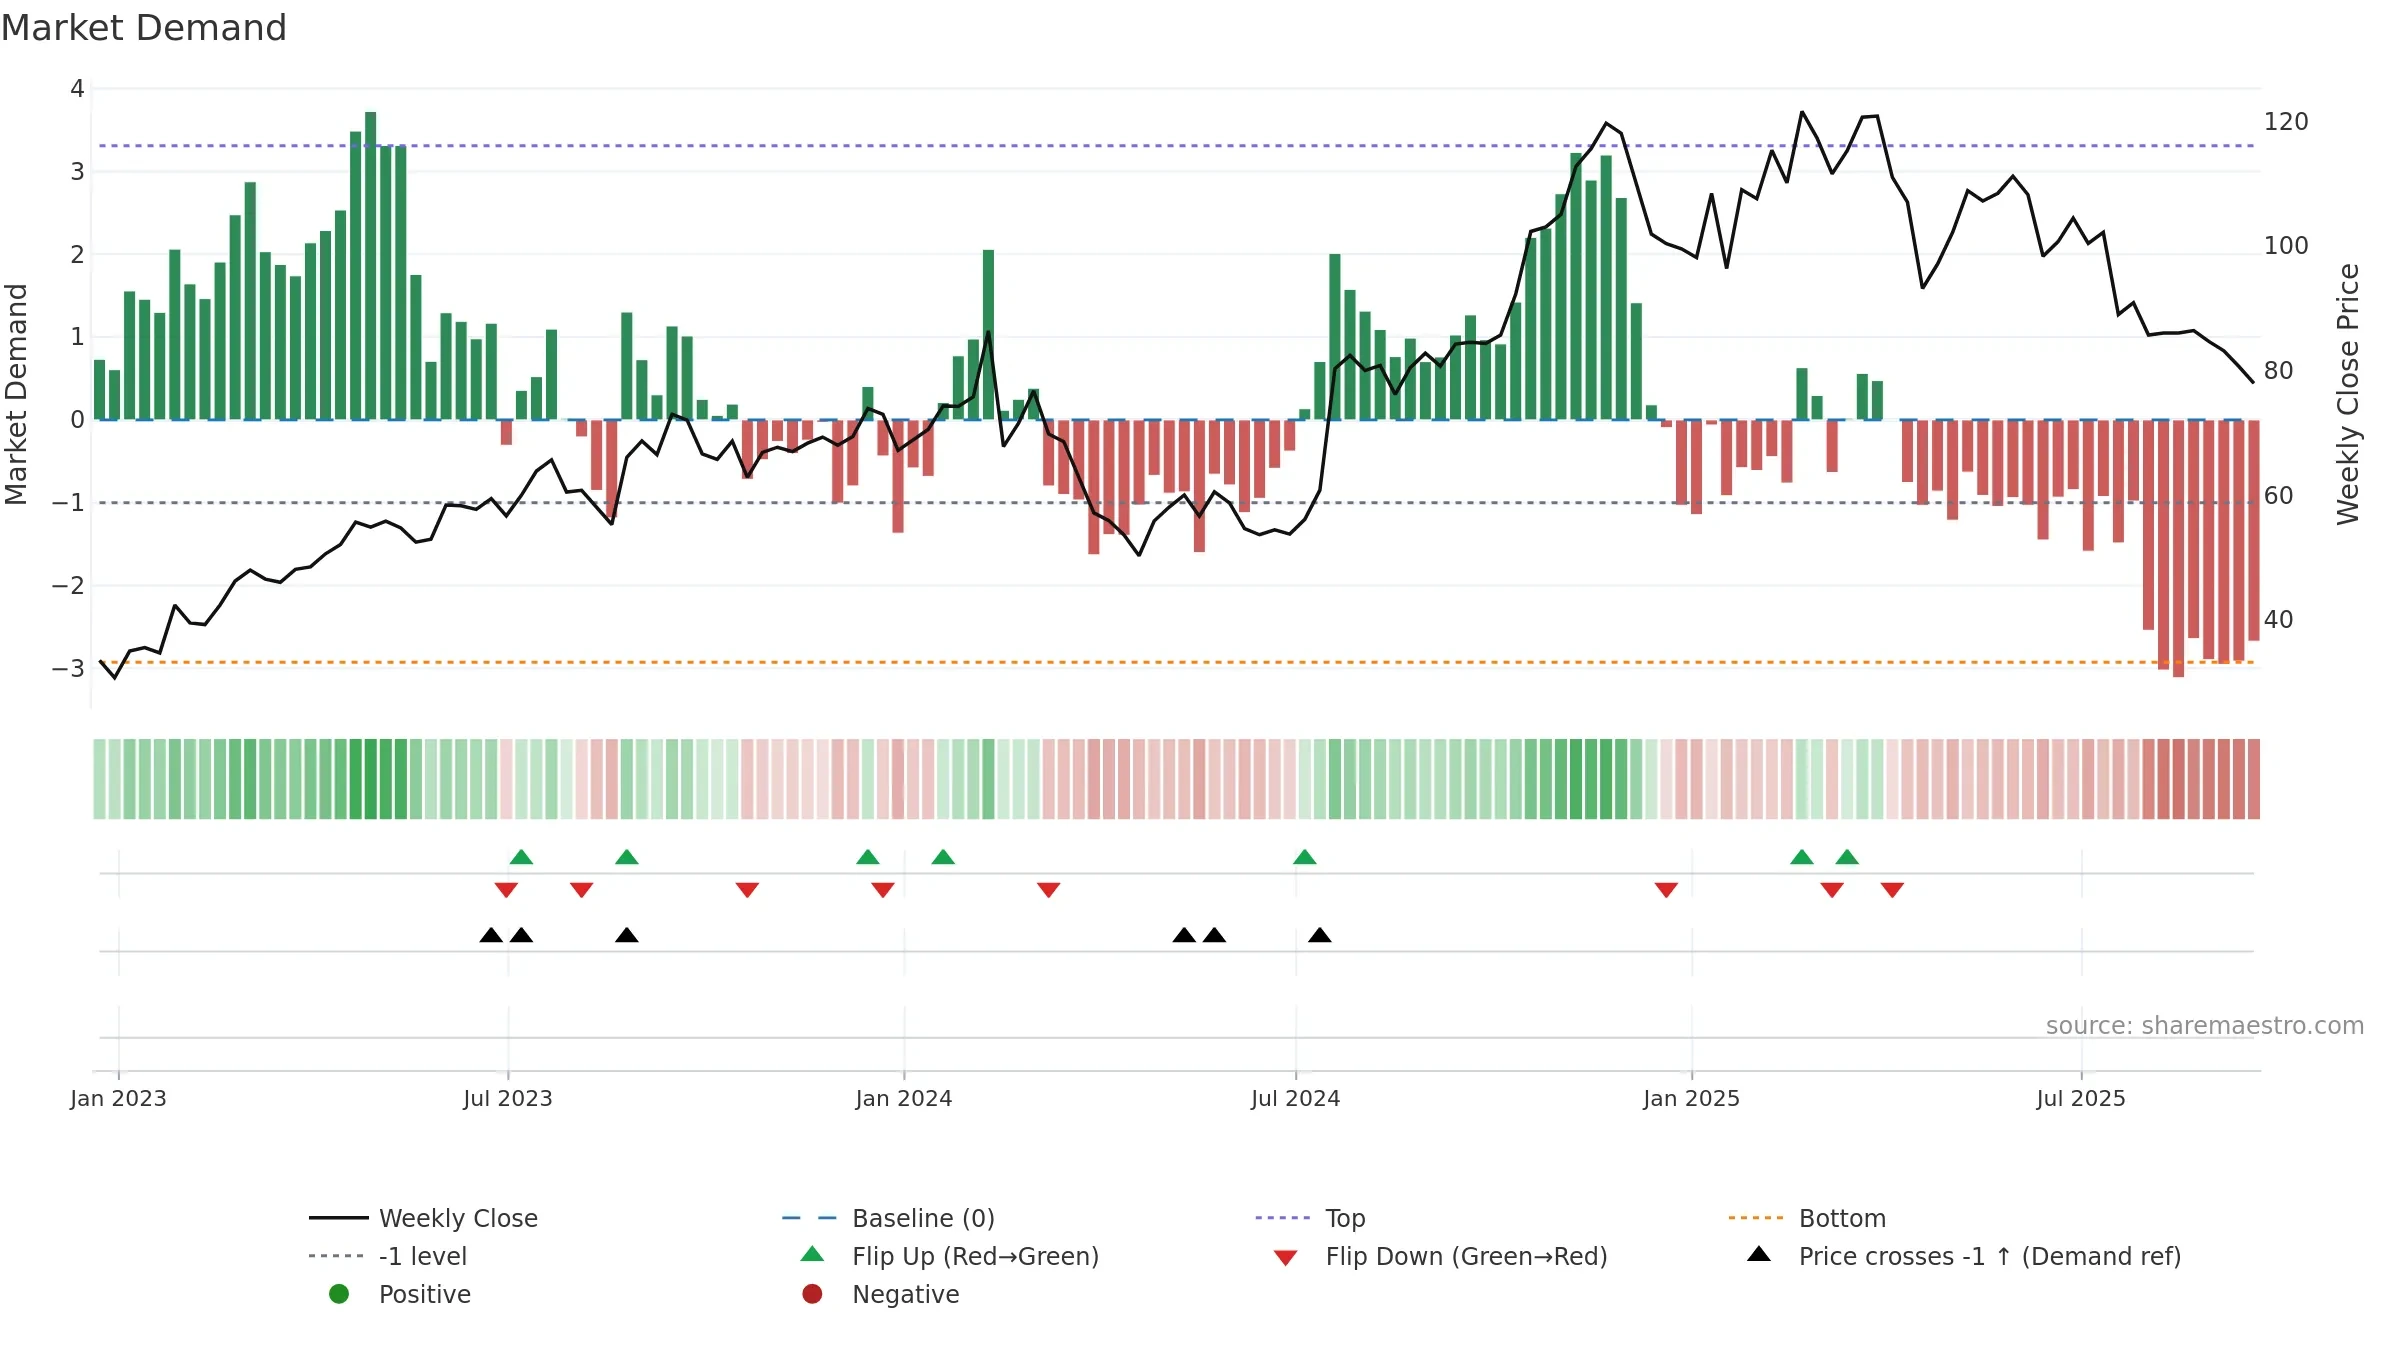Click the Jul 2024 axis label
The height and width of the screenshot is (1350, 2400).
[1296, 1098]
